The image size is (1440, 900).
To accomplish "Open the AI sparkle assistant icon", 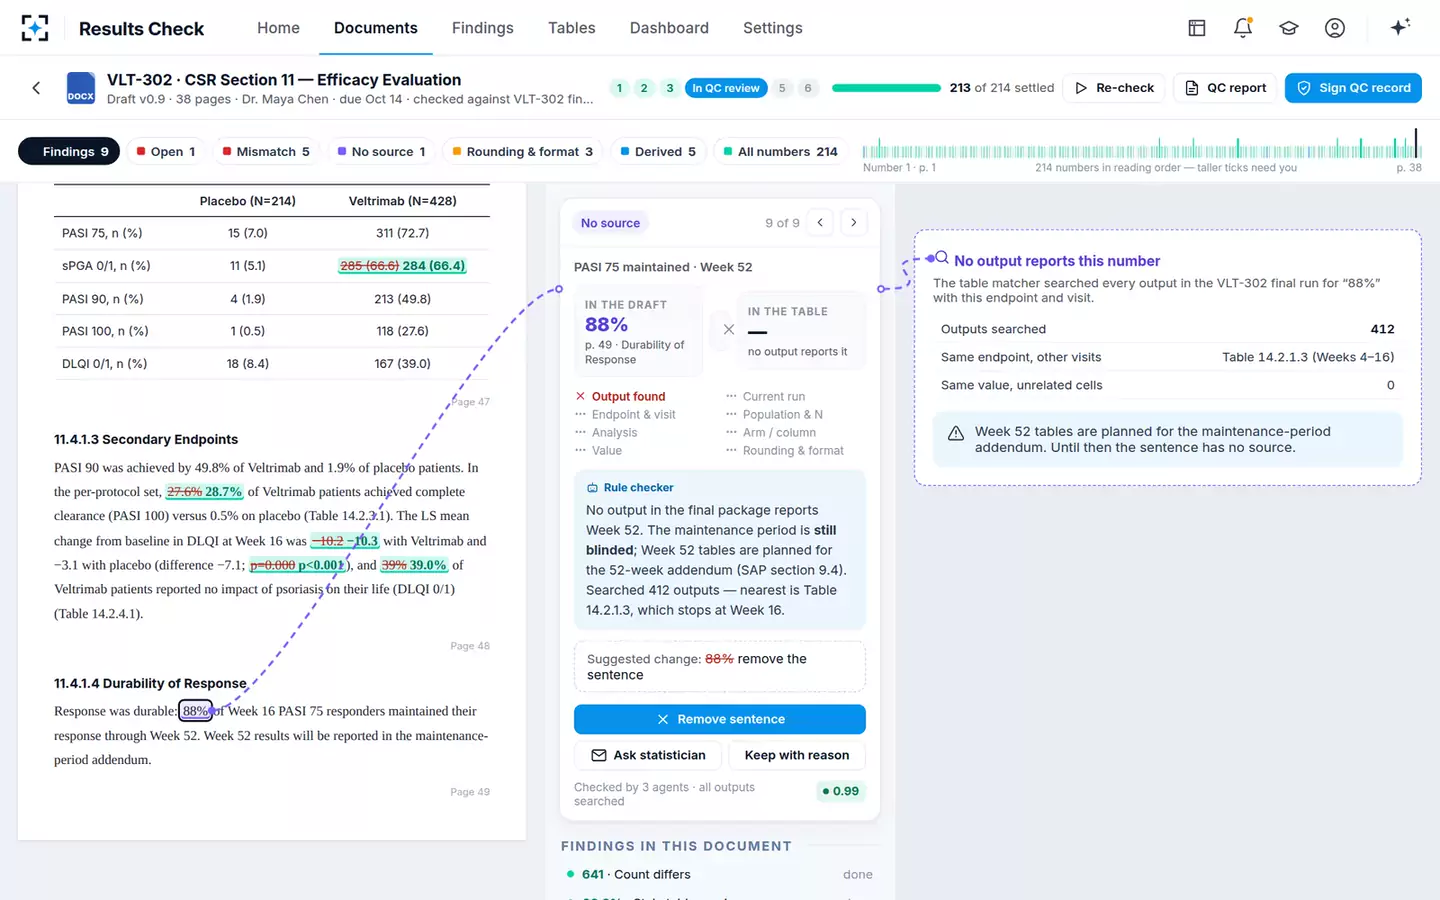I will tap(1400, 27).
